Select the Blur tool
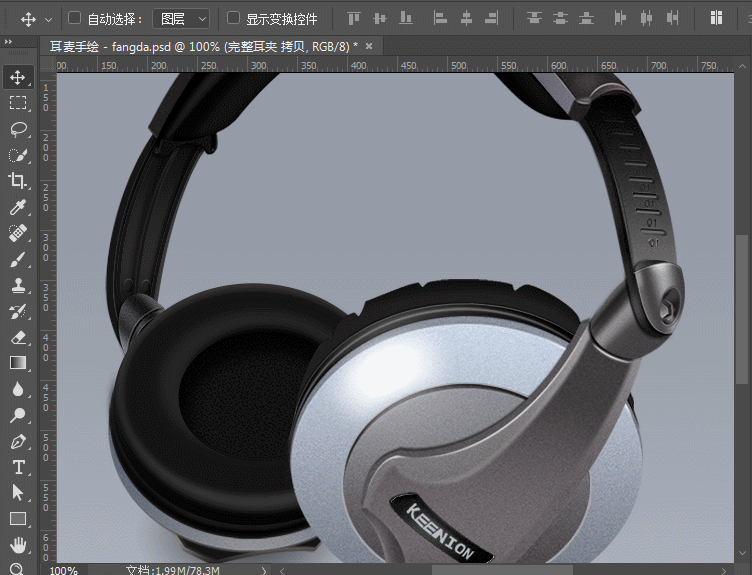This screenshot has height=575, width=752. (x=18, y=389)
